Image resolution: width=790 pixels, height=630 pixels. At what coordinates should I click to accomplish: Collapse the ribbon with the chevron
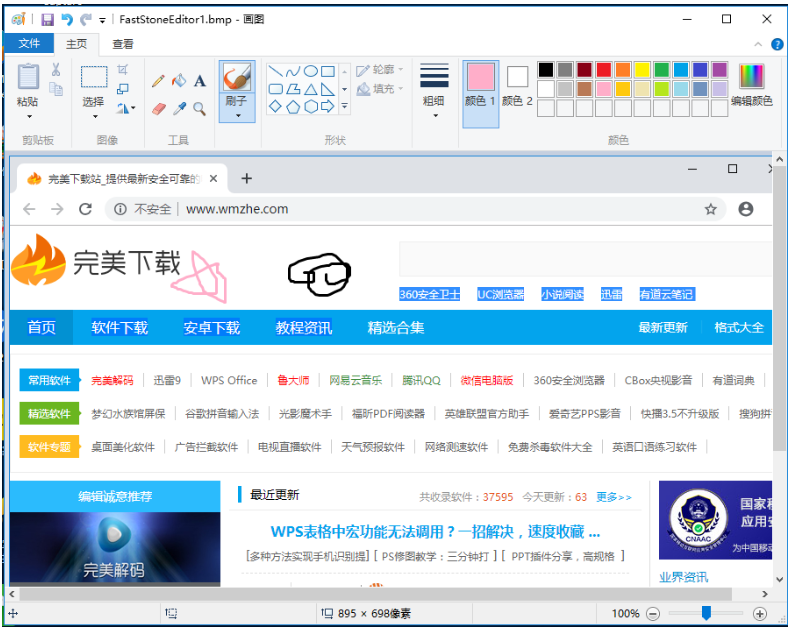point(758,44)
